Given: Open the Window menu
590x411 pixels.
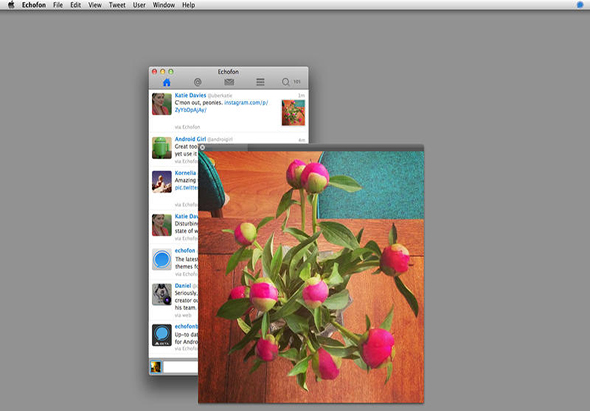Looking at the screenshot, I should [164, 5].
